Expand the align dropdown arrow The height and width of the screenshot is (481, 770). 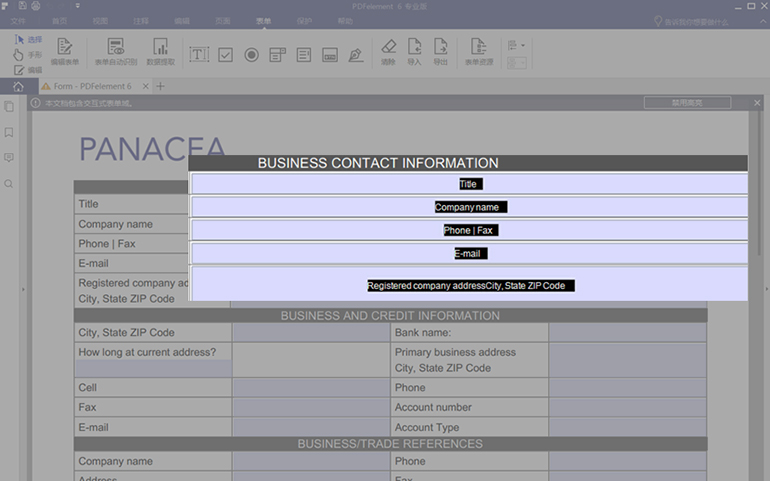[522, 45]
